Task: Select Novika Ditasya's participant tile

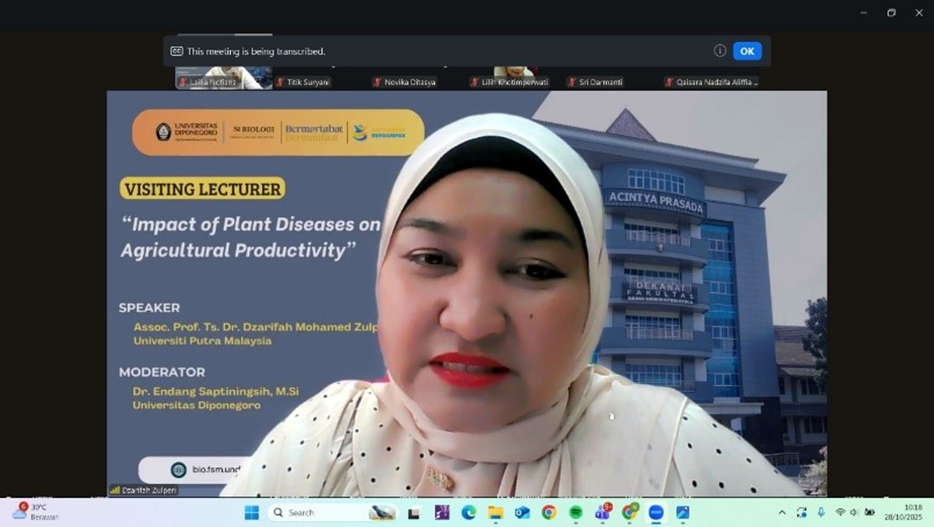Action: pyautogui.click(x=404, y=82)
